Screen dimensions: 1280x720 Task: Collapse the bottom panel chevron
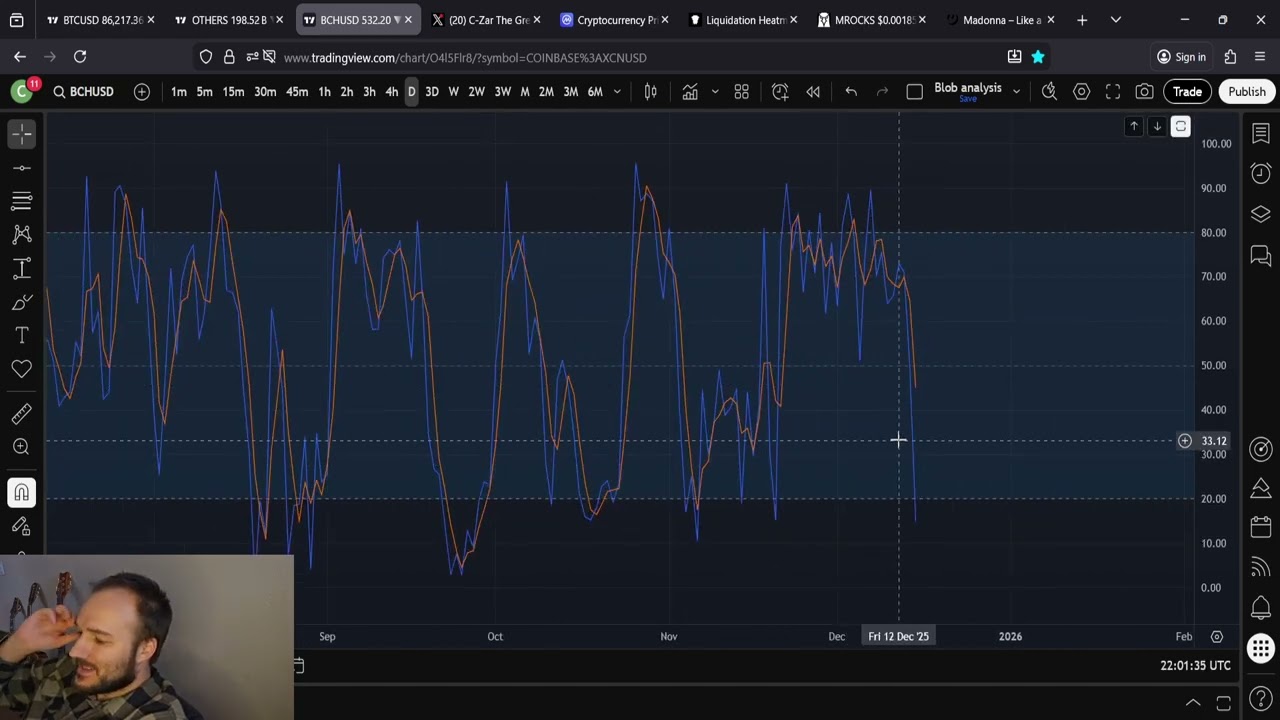coord(1193,702)
